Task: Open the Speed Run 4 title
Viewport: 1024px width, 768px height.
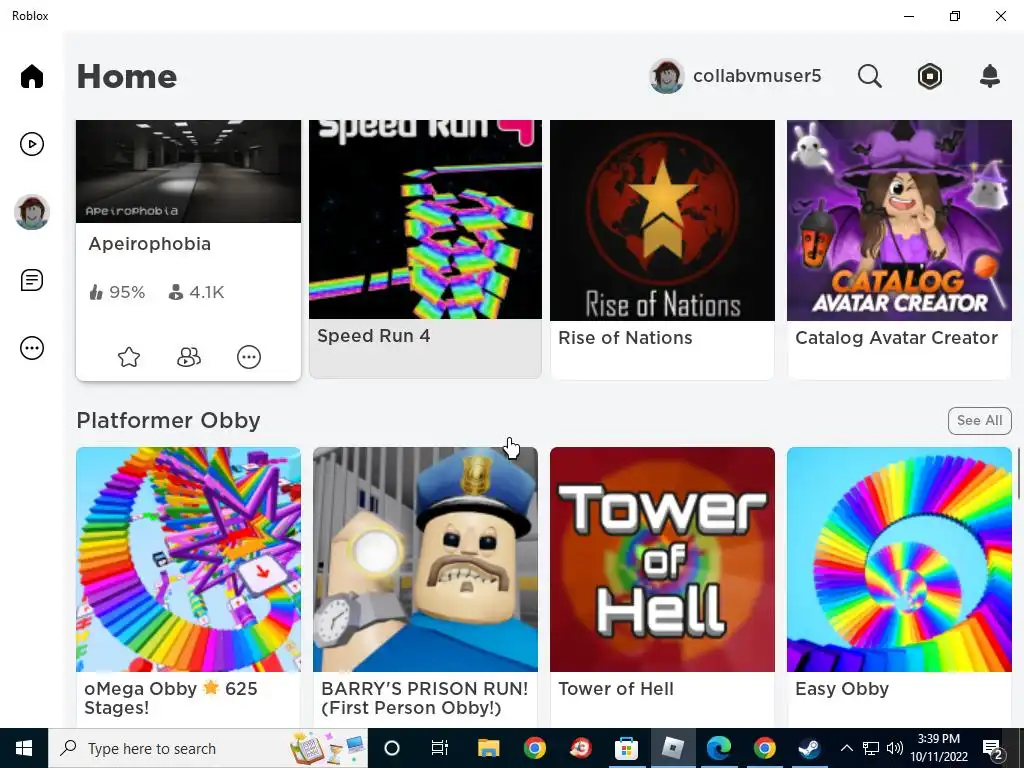Action: [374, 336]
